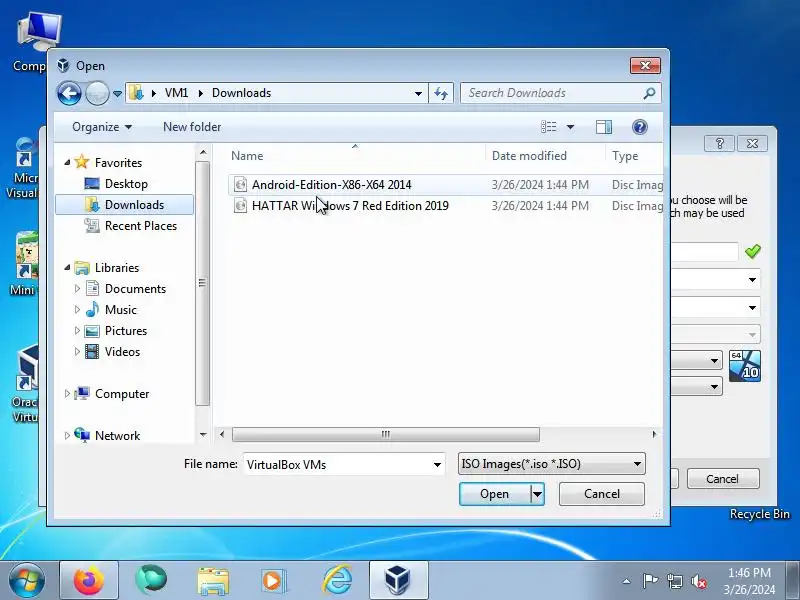This screenshot has width=800, height=600.
Task: Sort by Date modified column
Action: click(x=529, y=156)
